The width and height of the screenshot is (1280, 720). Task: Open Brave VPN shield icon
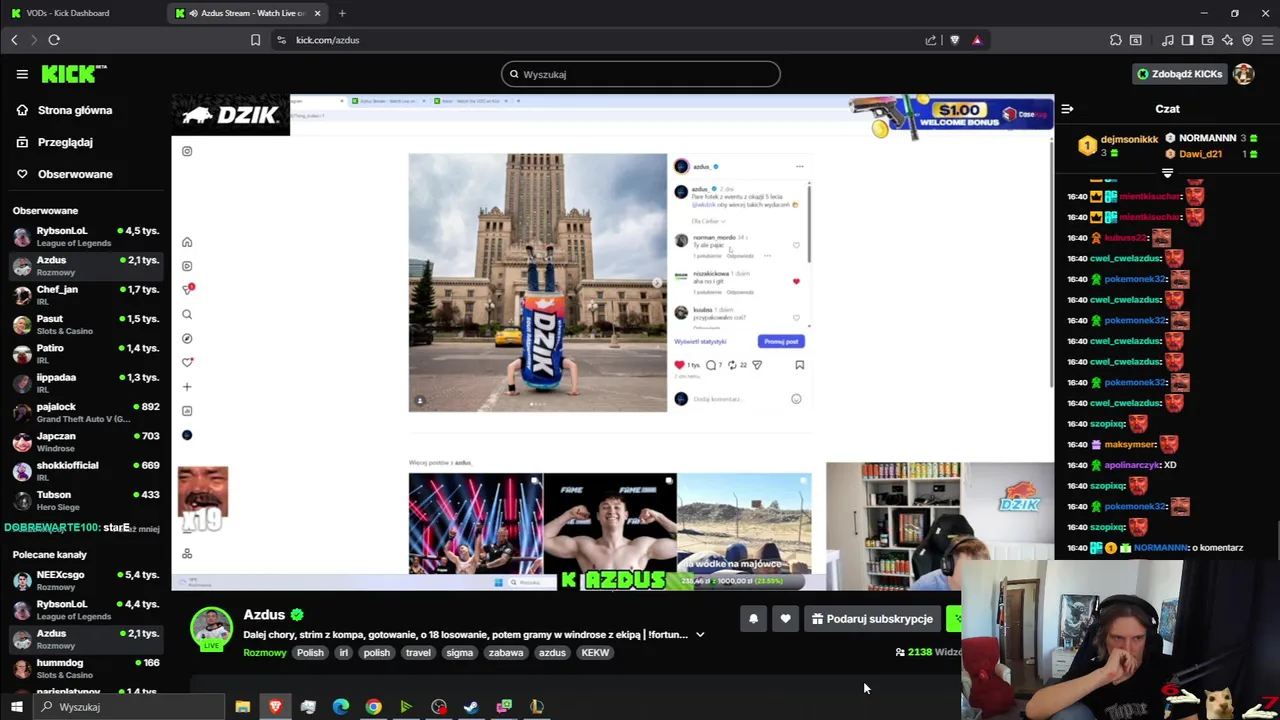pyautogui.click(x=1247, y=40)
